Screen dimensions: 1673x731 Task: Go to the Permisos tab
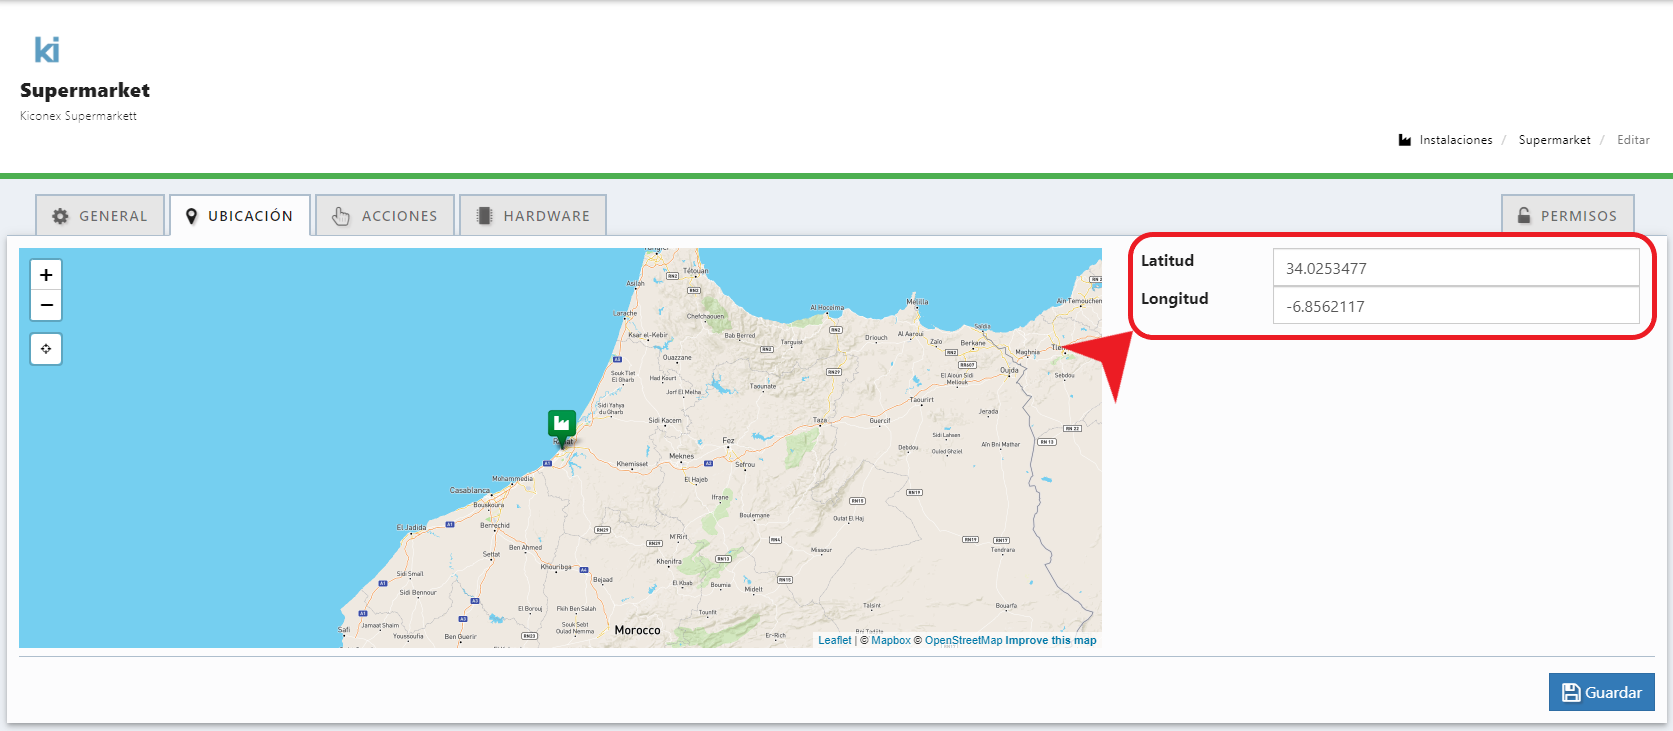1567,216
